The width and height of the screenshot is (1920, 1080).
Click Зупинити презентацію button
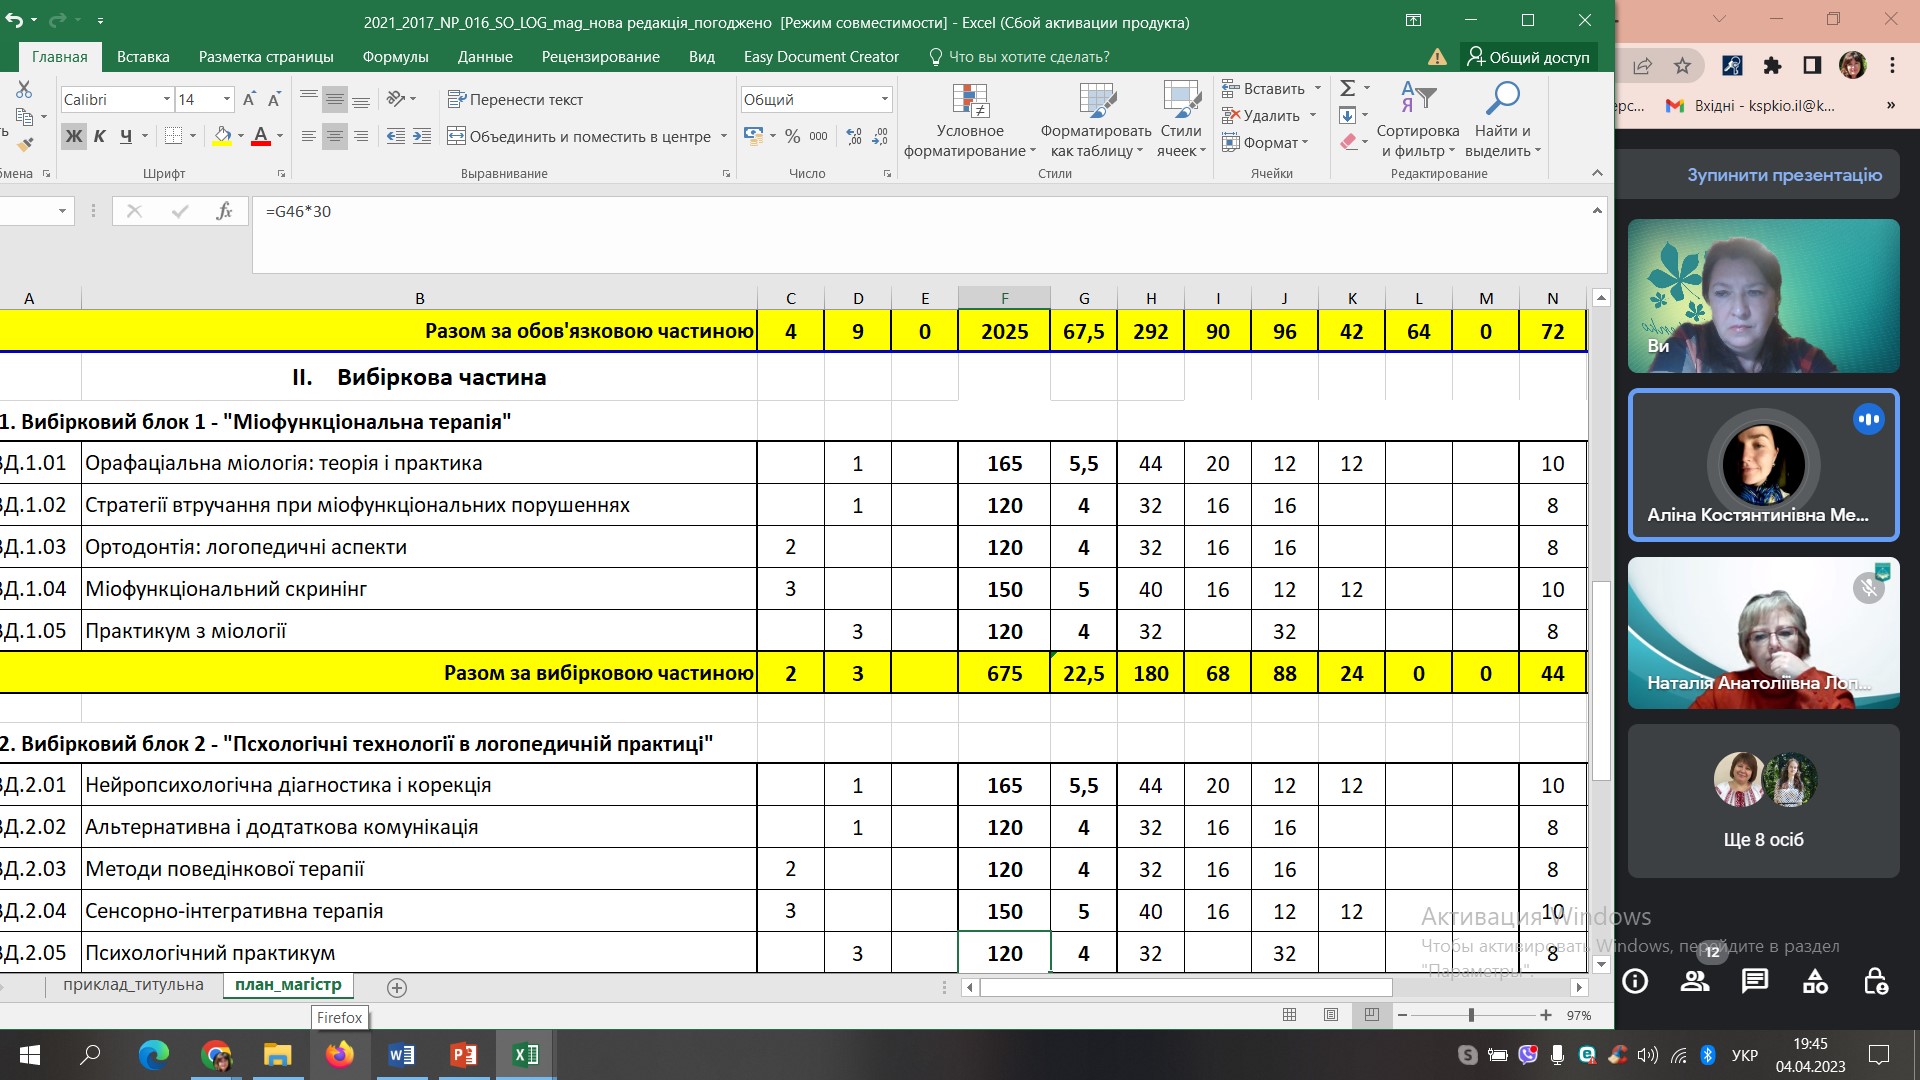pos(1784,175)
